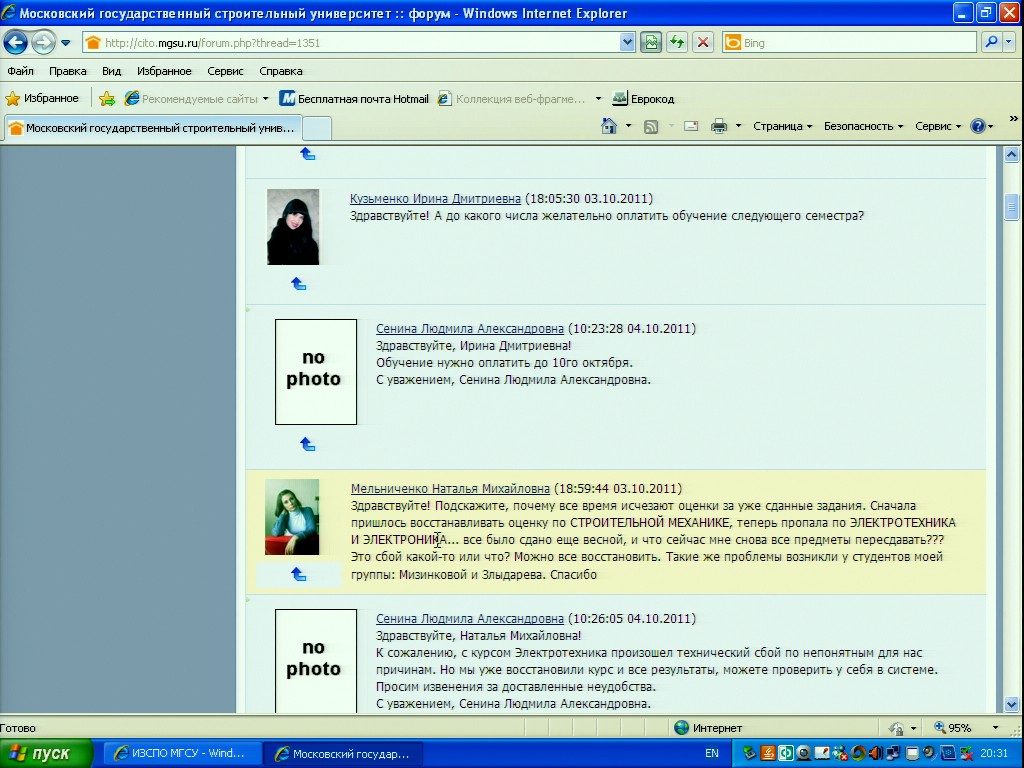Viewport: 1024px width, 768px height.
Task: Open the Сервис command bar menu
Action: [938, 126]
